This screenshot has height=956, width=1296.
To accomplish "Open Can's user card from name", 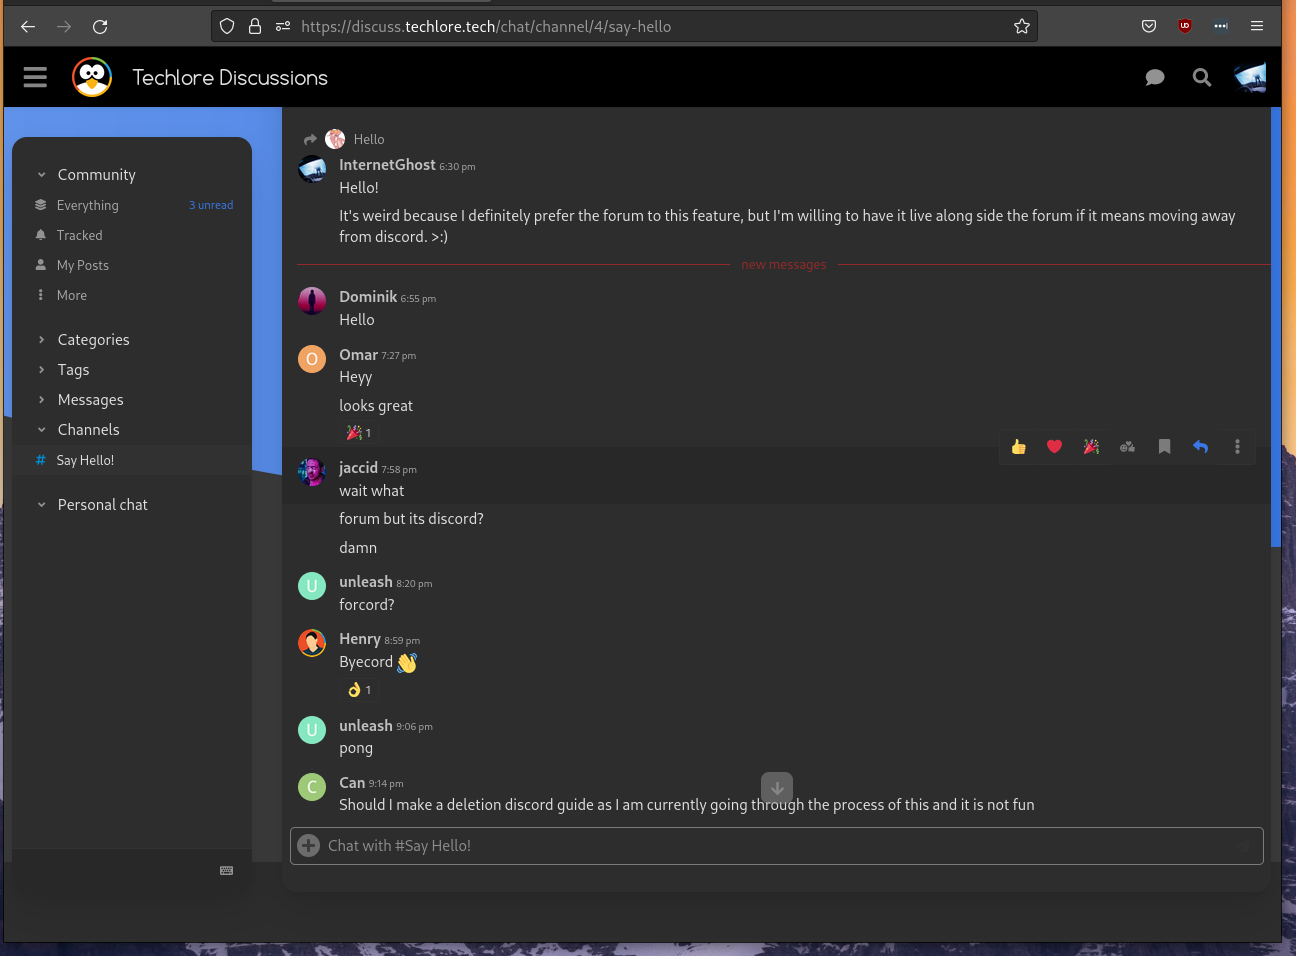I will point(352,783).
